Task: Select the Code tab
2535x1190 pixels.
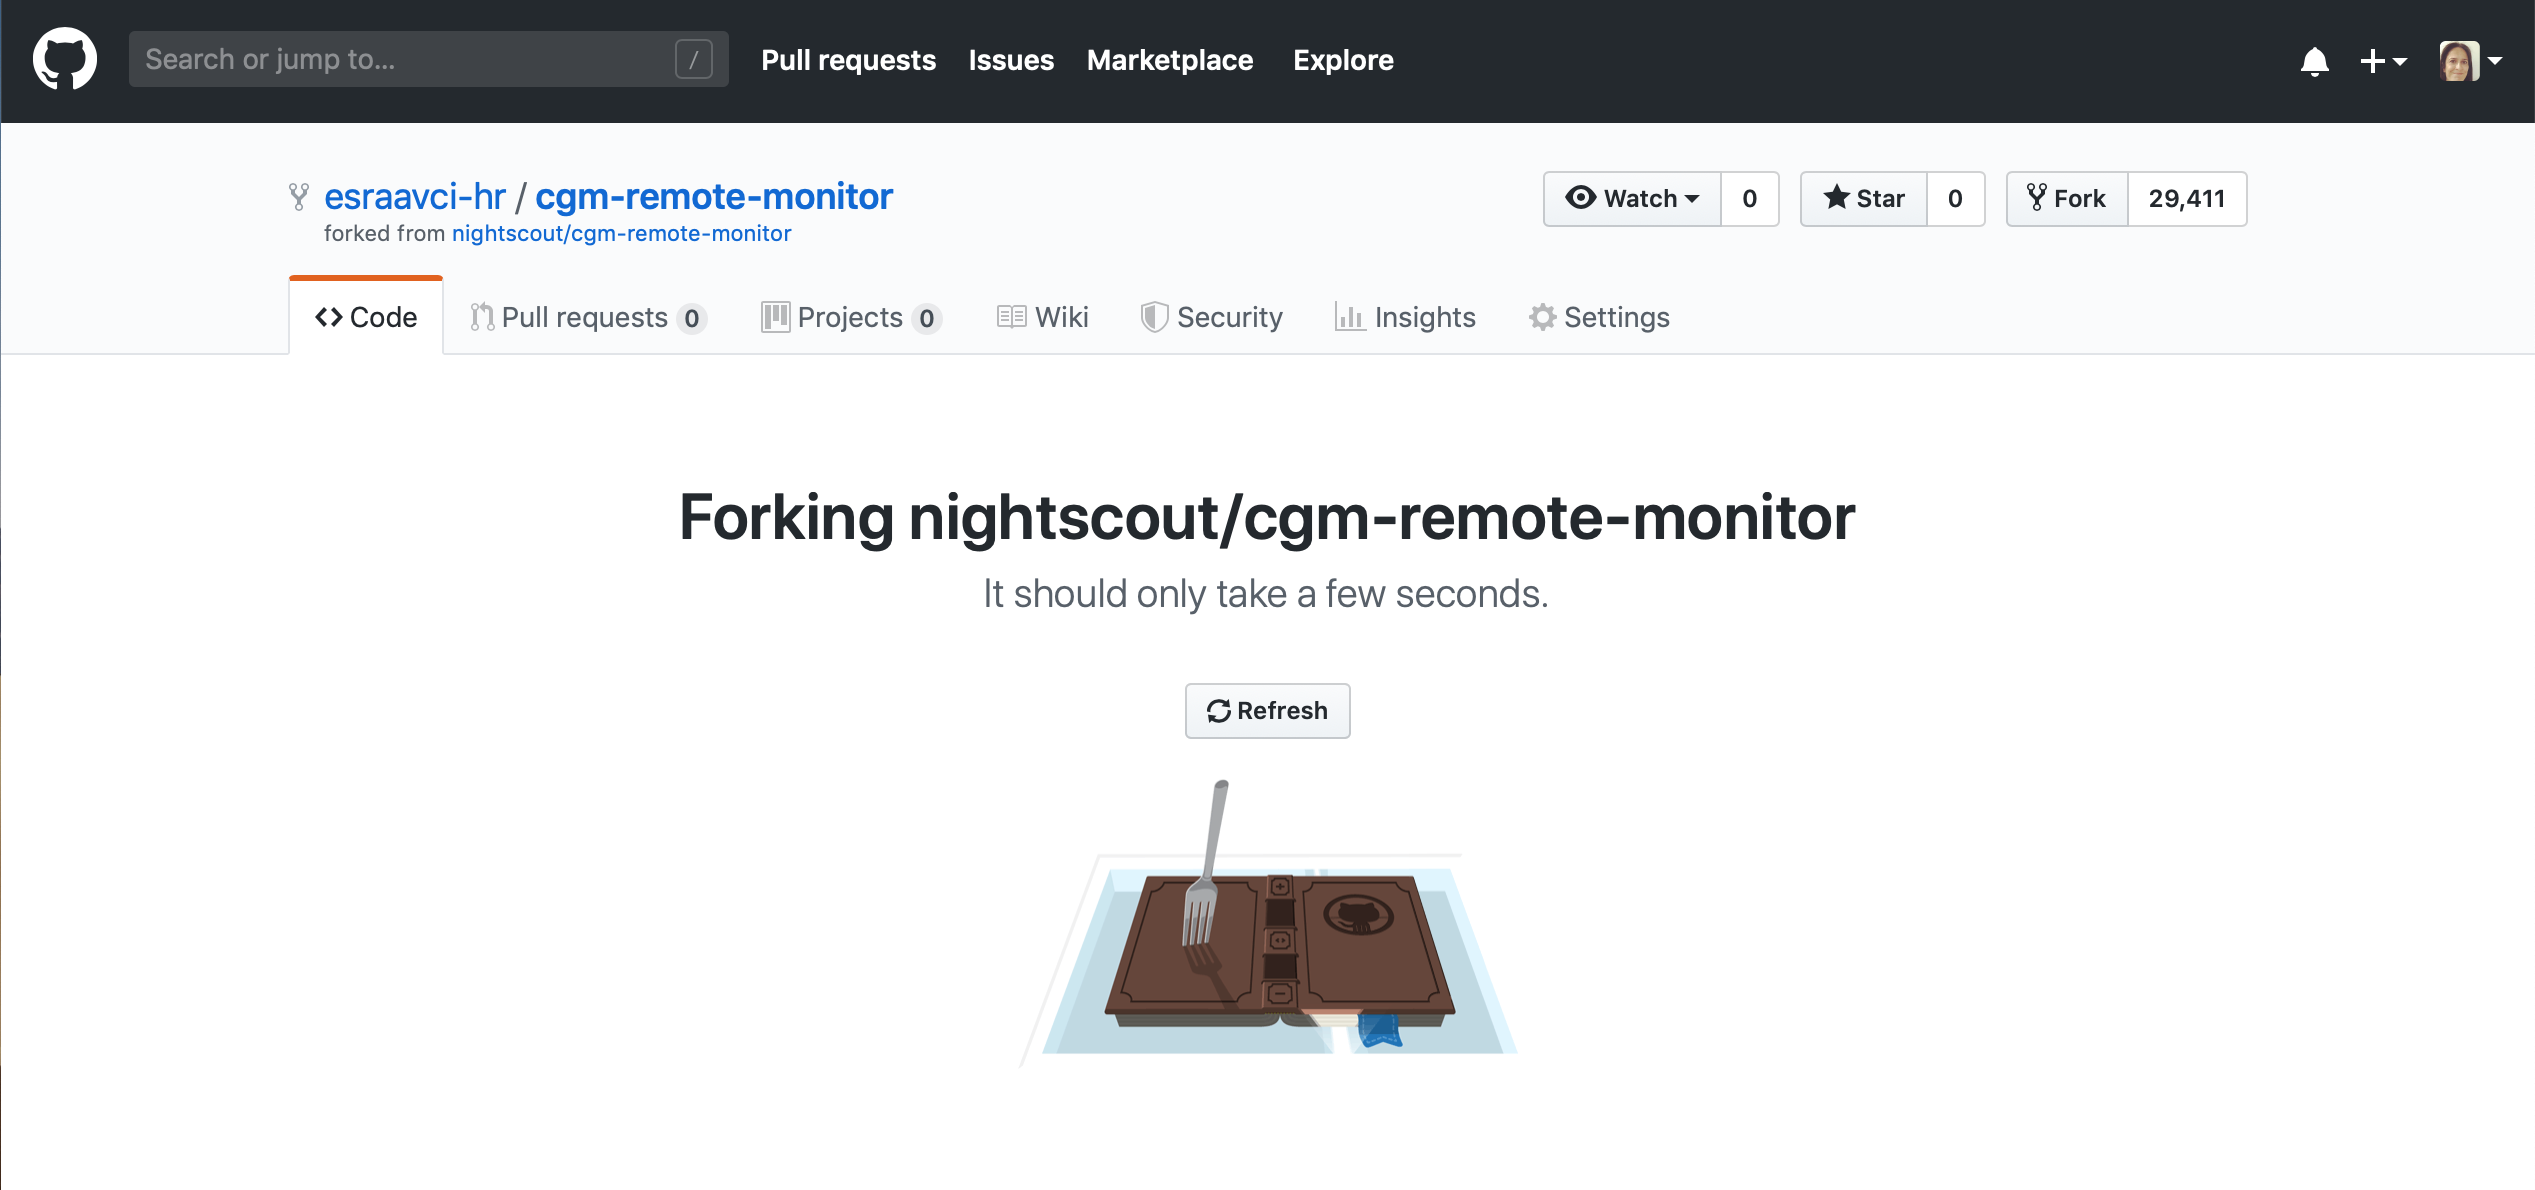Action: (x=366, y=317)
